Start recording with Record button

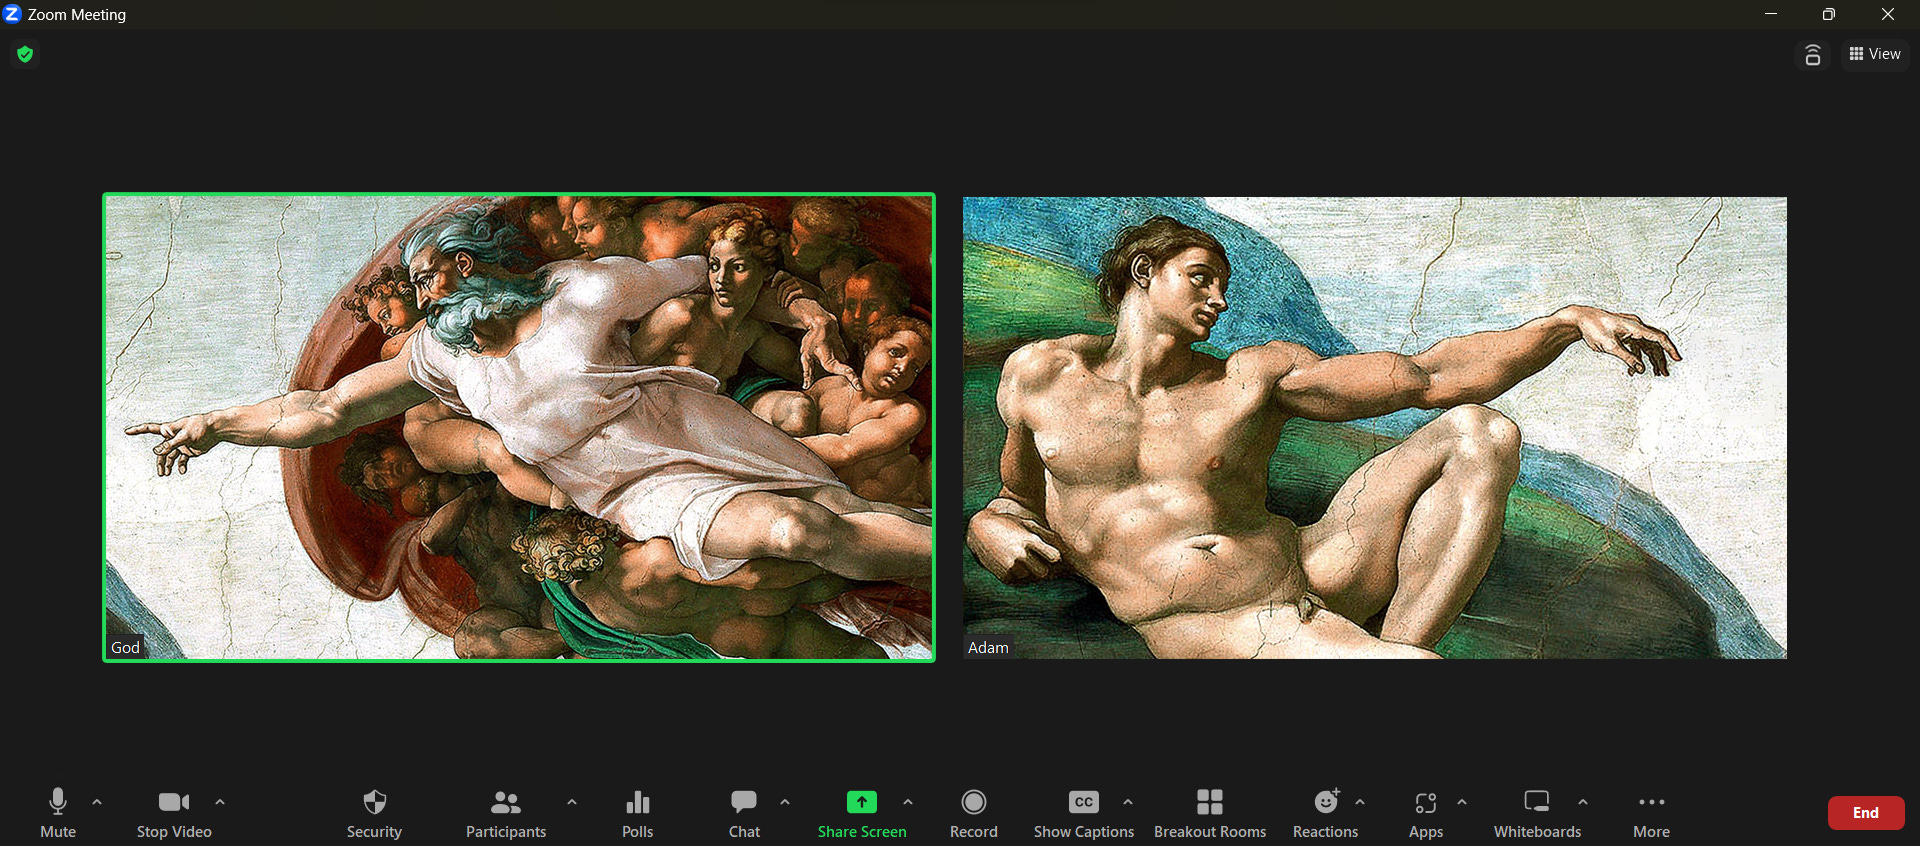click(x=974, y=813)
